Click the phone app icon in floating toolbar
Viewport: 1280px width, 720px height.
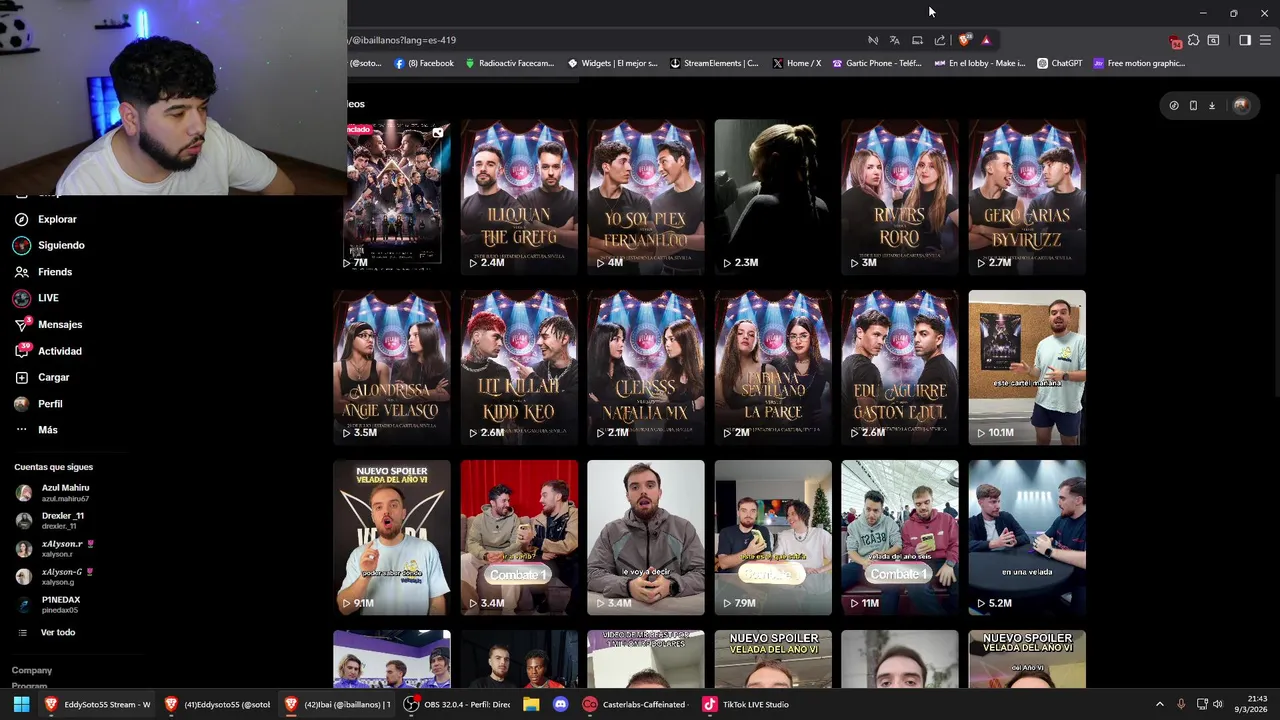click(x=1193, y=105)
